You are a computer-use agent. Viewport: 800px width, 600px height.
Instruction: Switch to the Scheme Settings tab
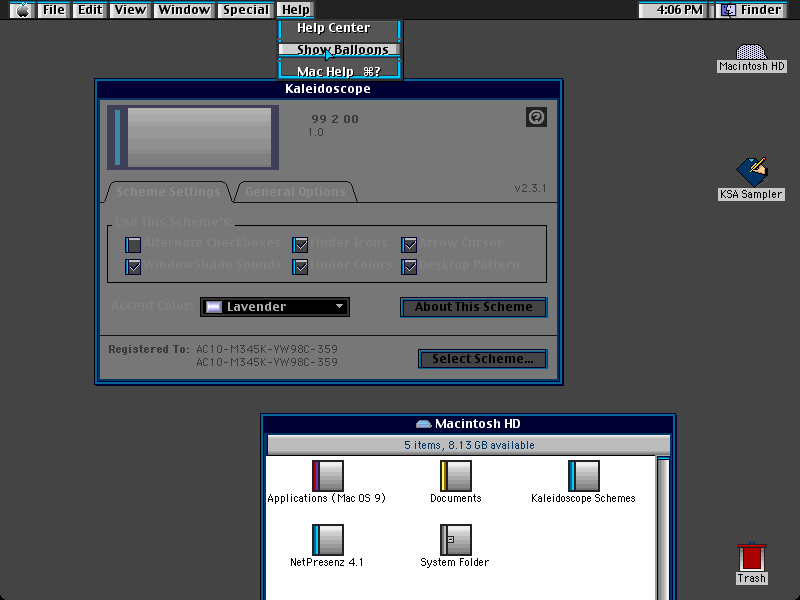click(168, 192)
